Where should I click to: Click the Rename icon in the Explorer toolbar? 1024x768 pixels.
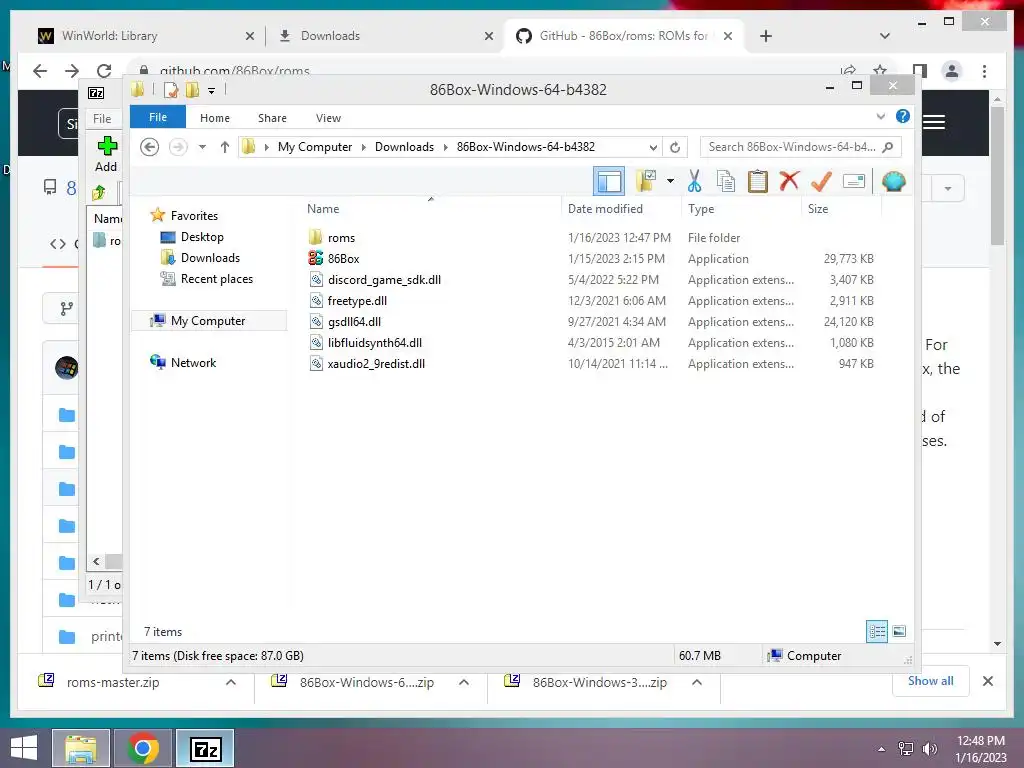[x=854, y=181]
